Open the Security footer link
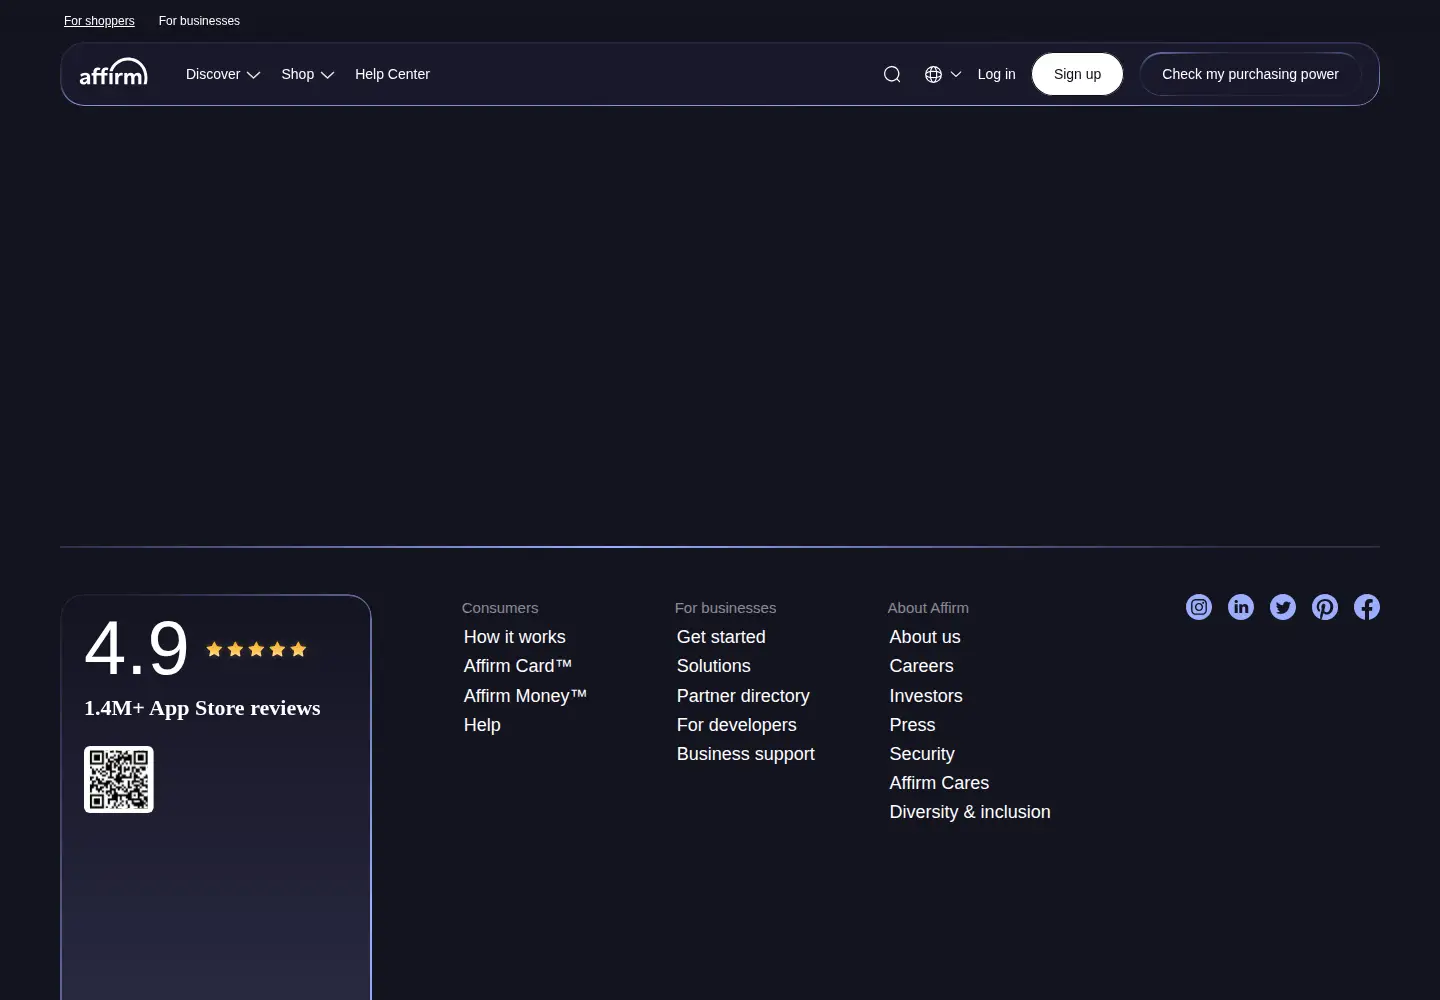Screen dimensions: 1440x1000 pyautogui.click(x=922, y=754)
